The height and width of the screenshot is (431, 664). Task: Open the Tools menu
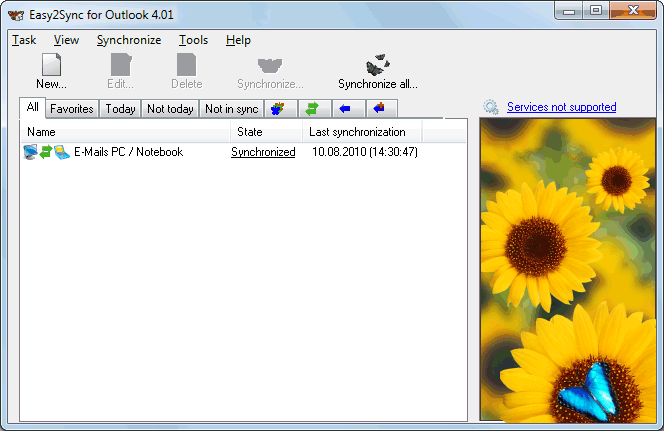click(193, 40)
